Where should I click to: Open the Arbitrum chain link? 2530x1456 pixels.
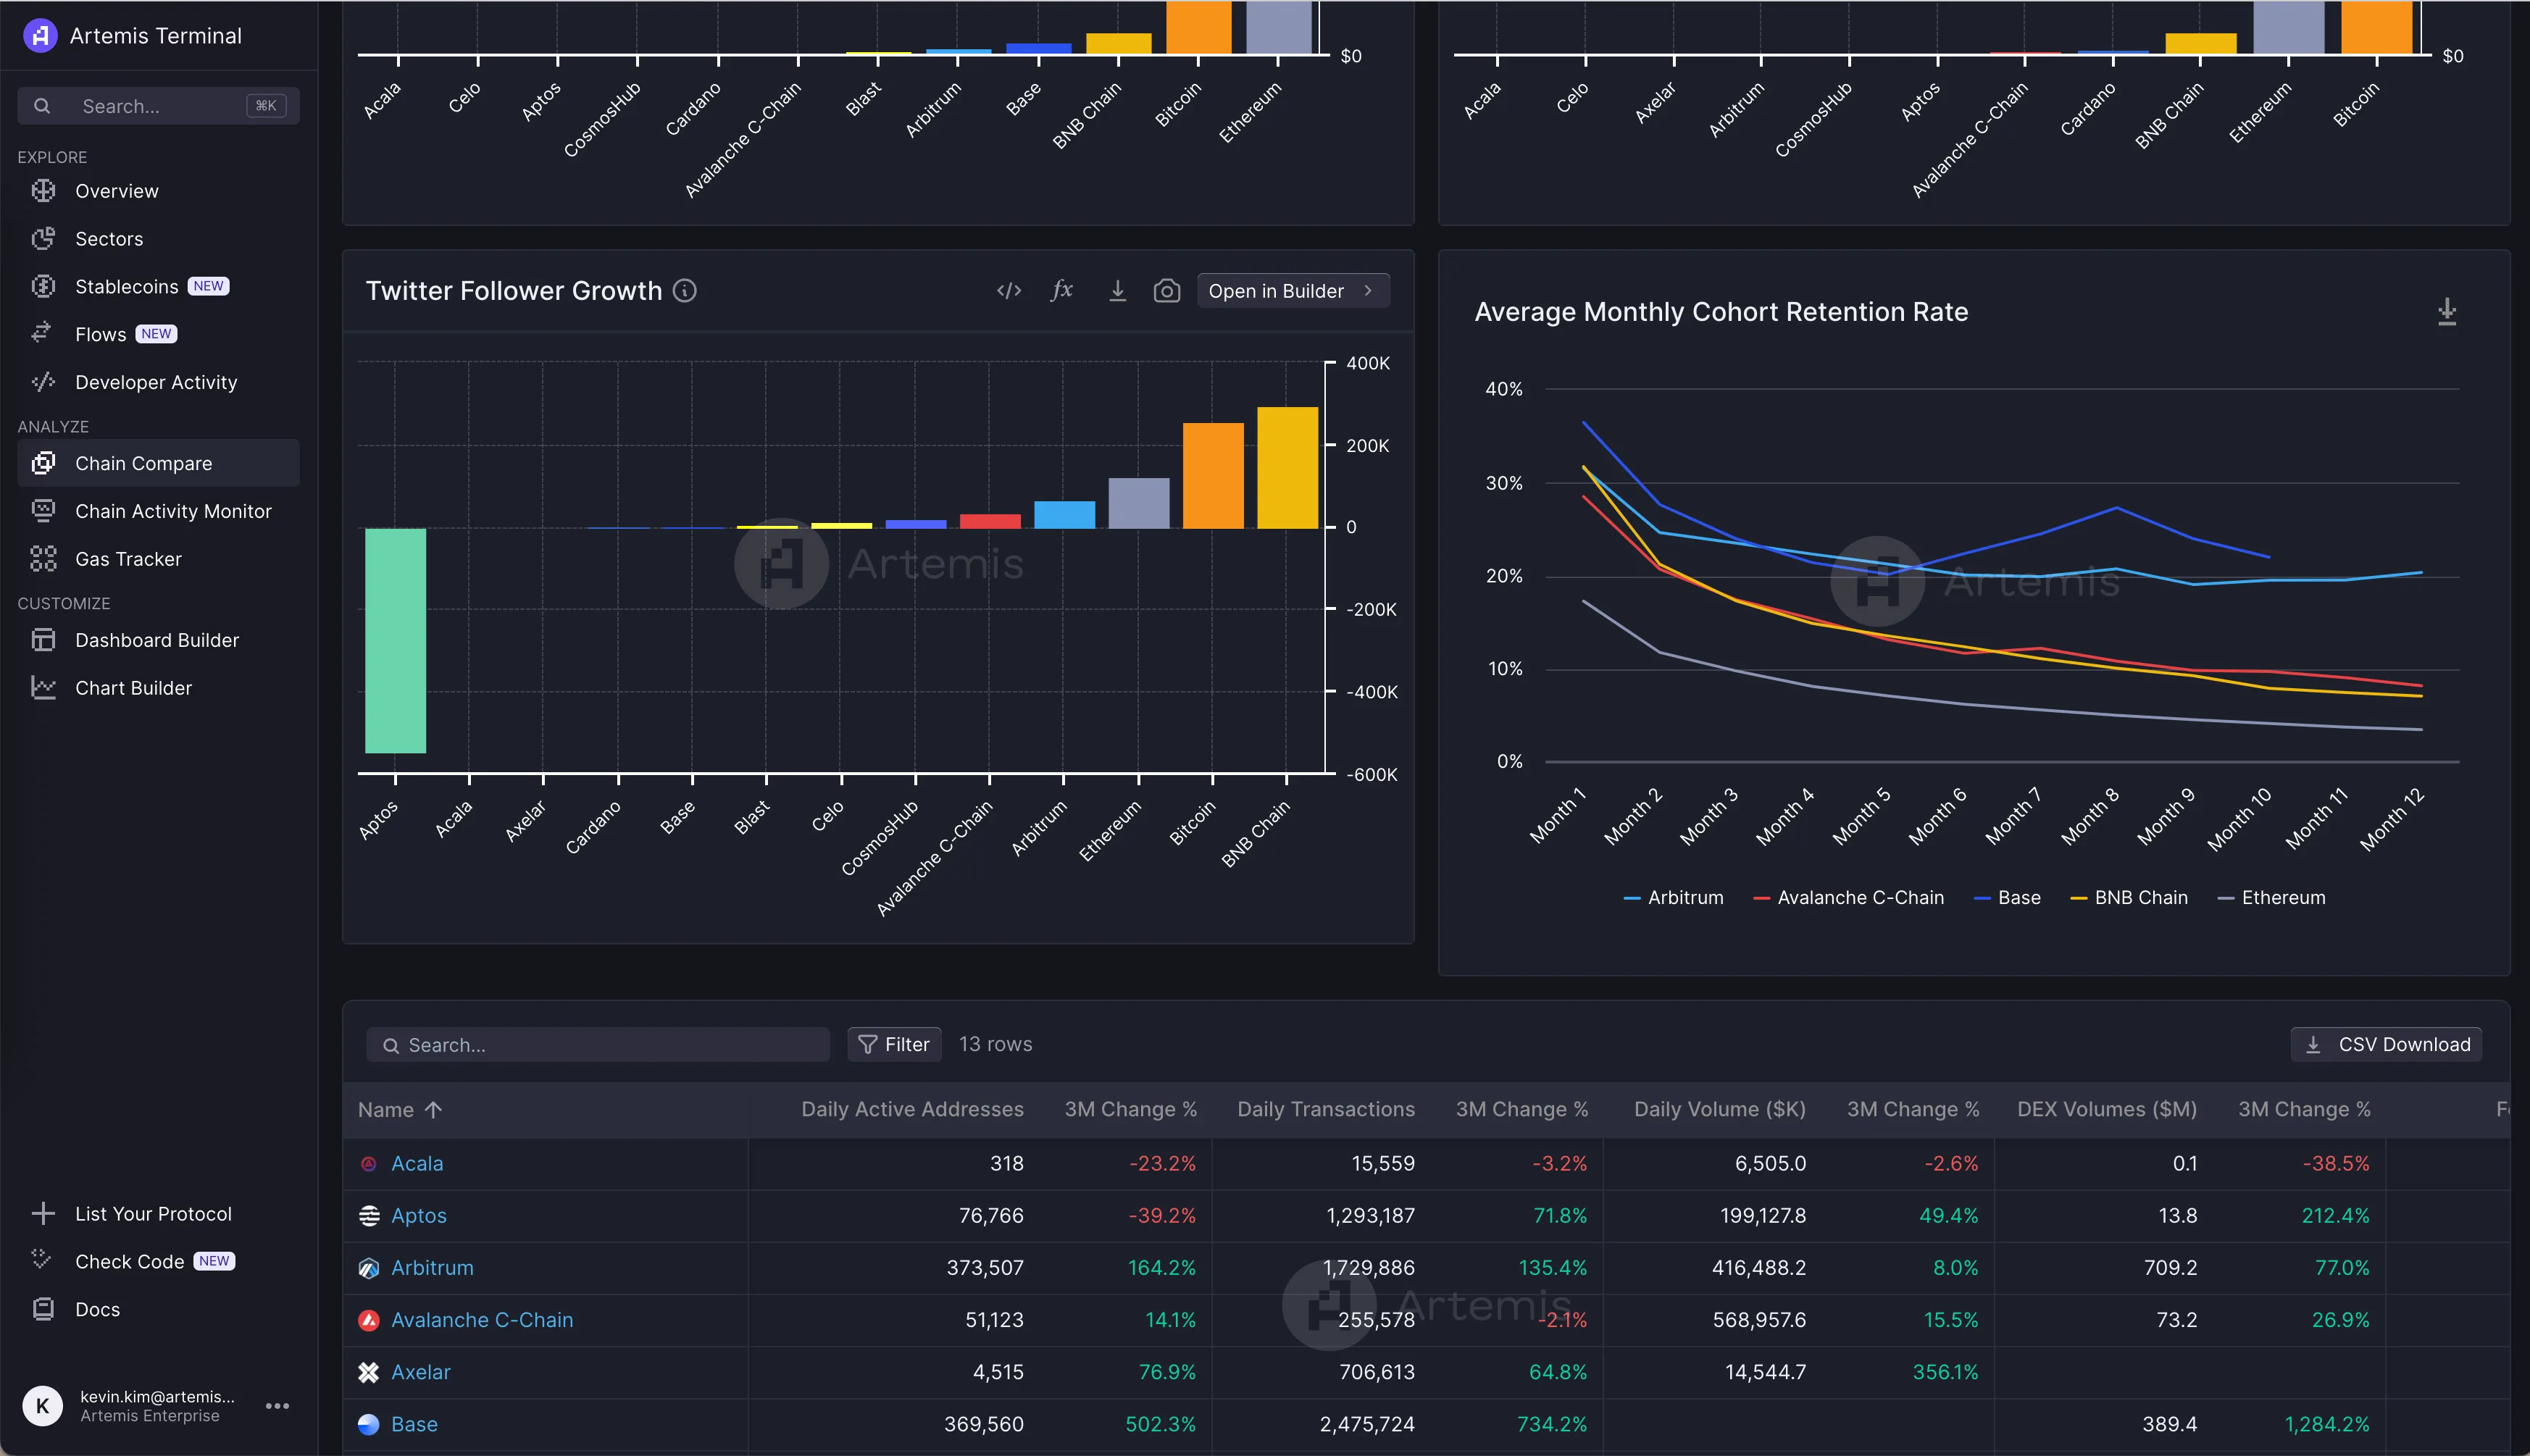432,1268
